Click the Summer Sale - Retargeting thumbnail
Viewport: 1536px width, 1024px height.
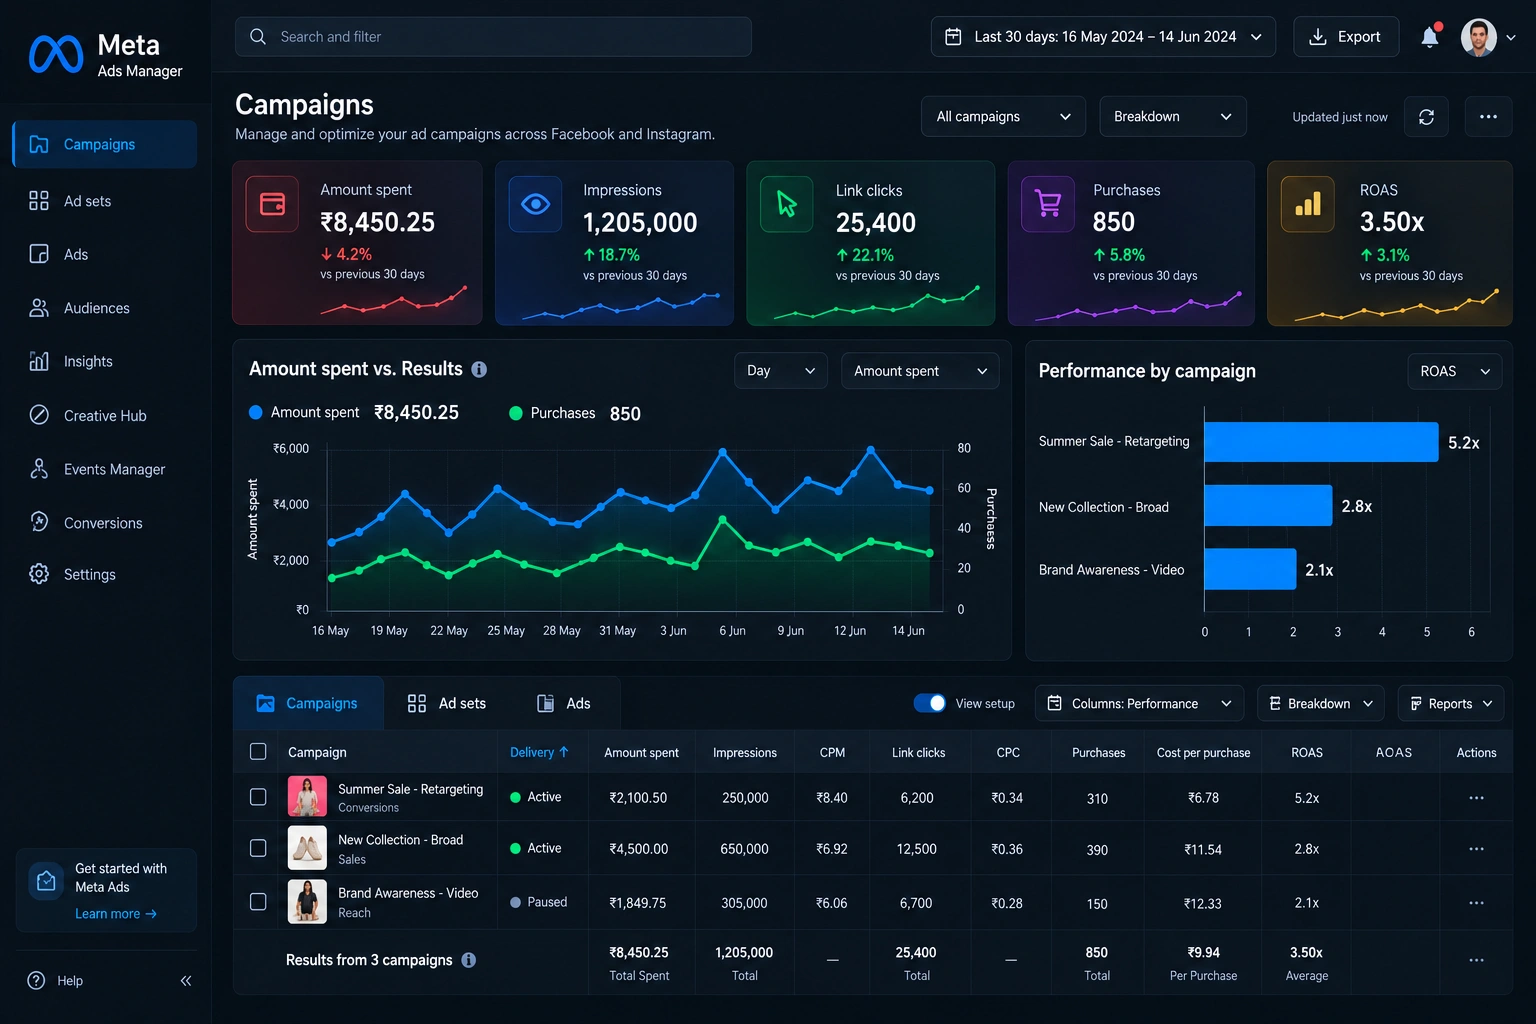pyautogui.click(x=307, y=797)
